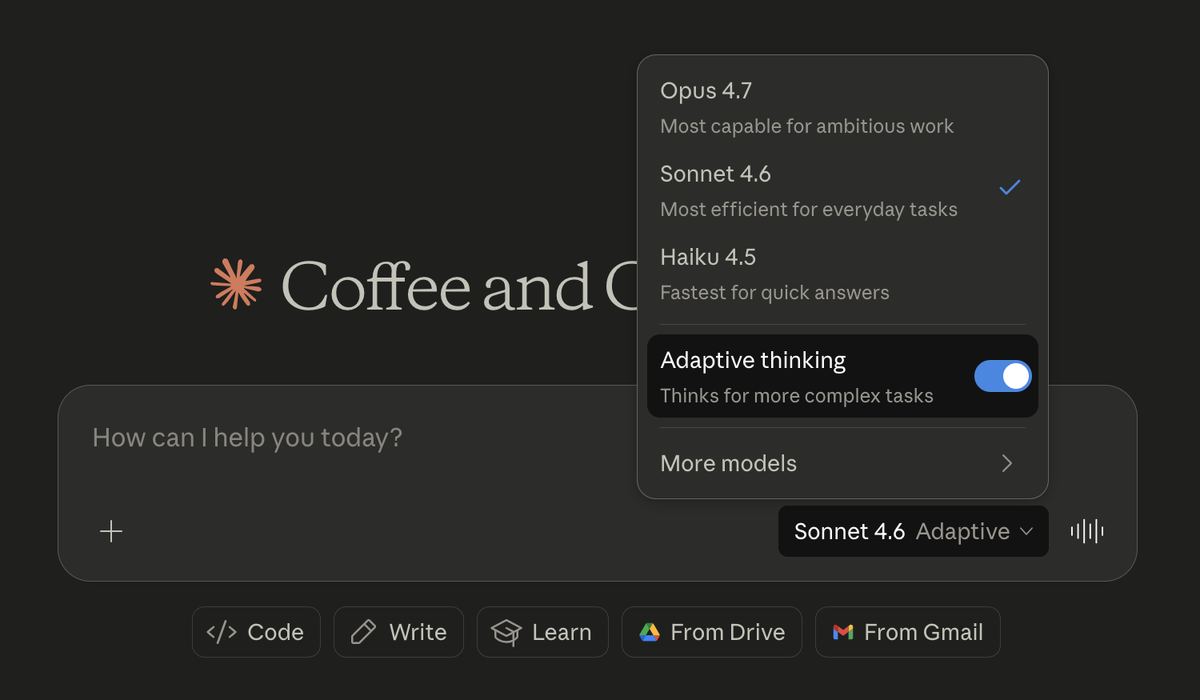Click the From Gmail button
The image size is (1200, 700).
(x=908, y=632)
